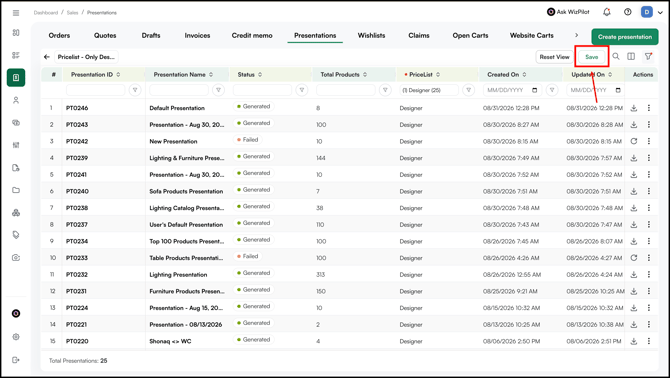This screenshot has height=378, width=670.
Task: Click the Reset View button
Action: coord(554,57)
